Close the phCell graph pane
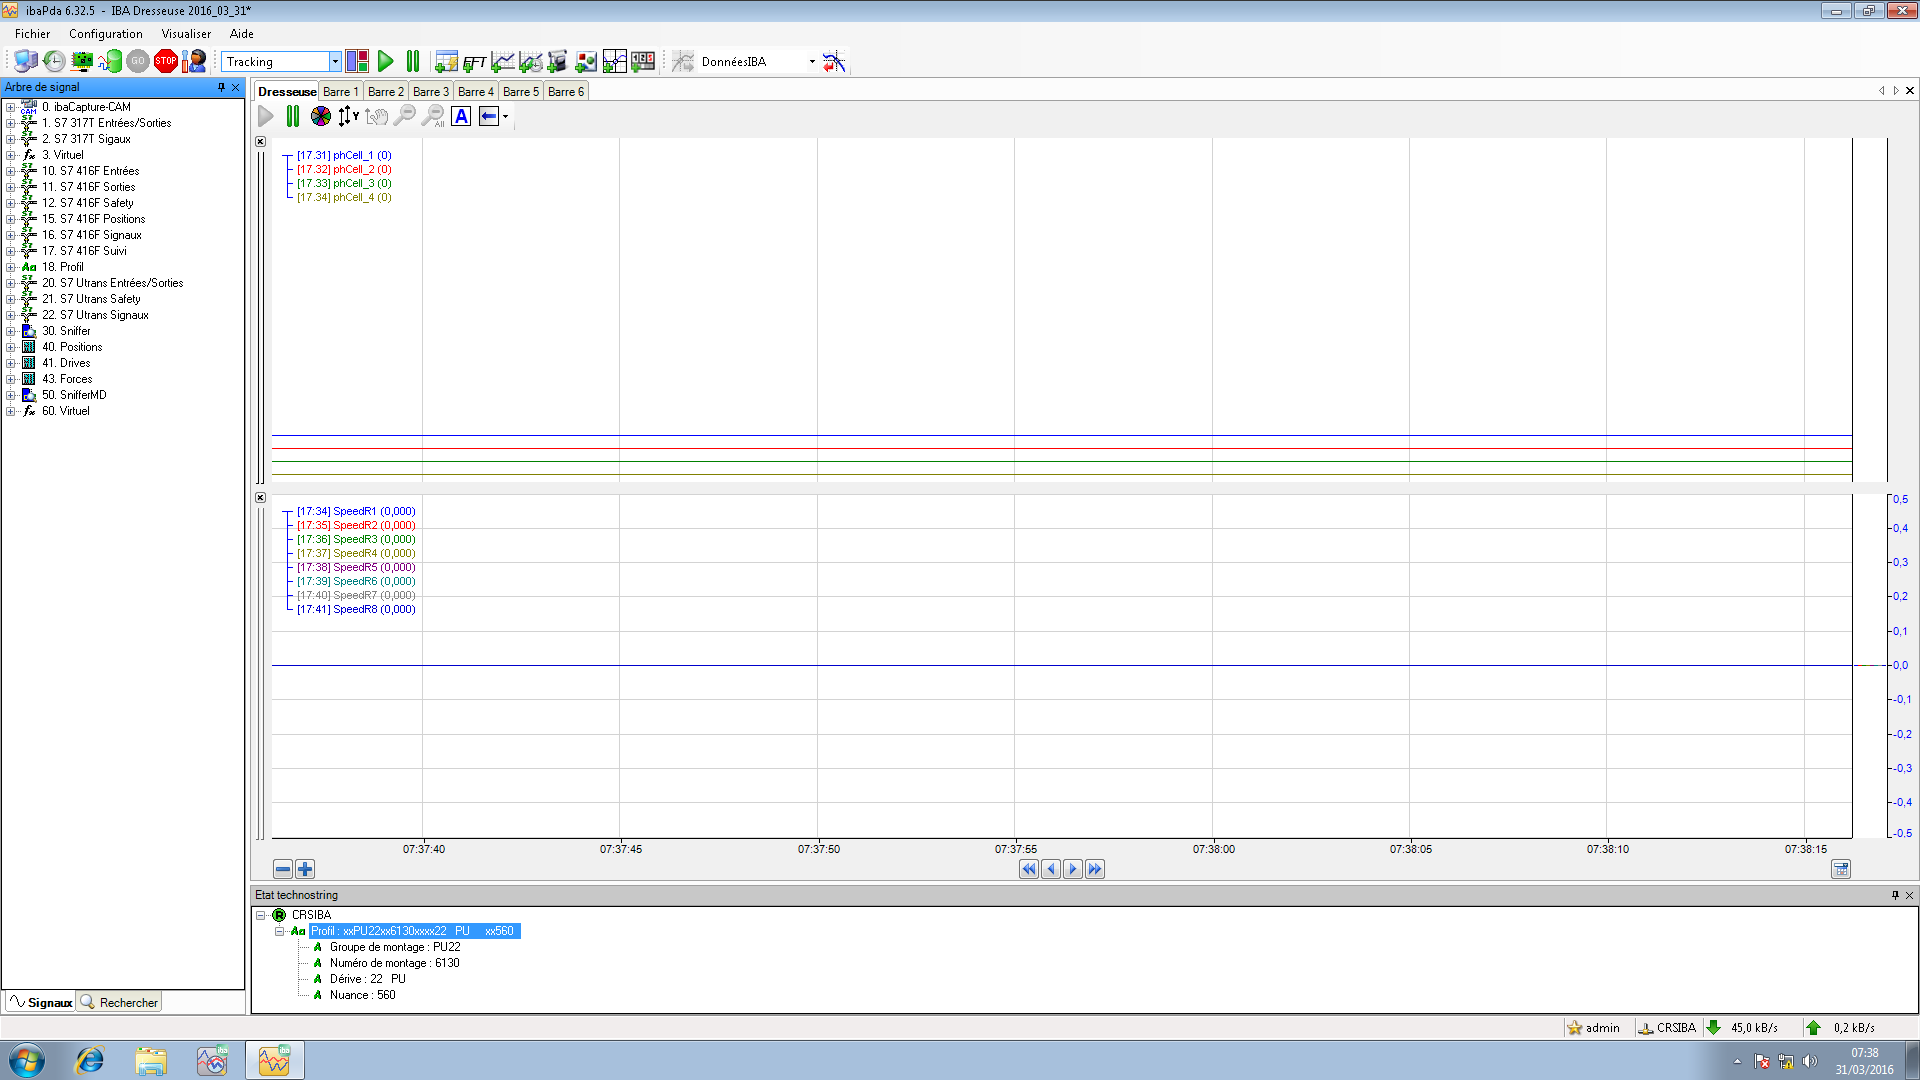This screenshot has height=1080, width=1920. pyautogui.click(x=261, y=142)
